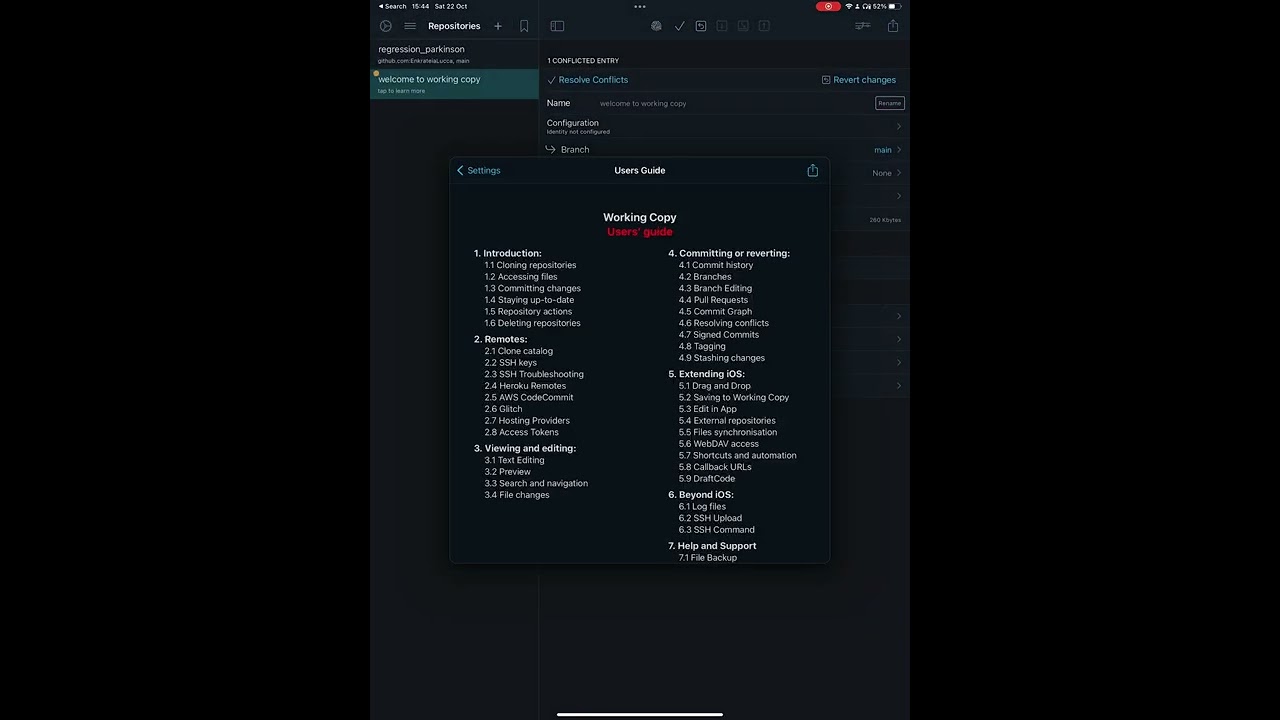Viewport: 1280px width, 720px height.
Task: Tap Resolve Conflicts
Action: coord(588,80)
